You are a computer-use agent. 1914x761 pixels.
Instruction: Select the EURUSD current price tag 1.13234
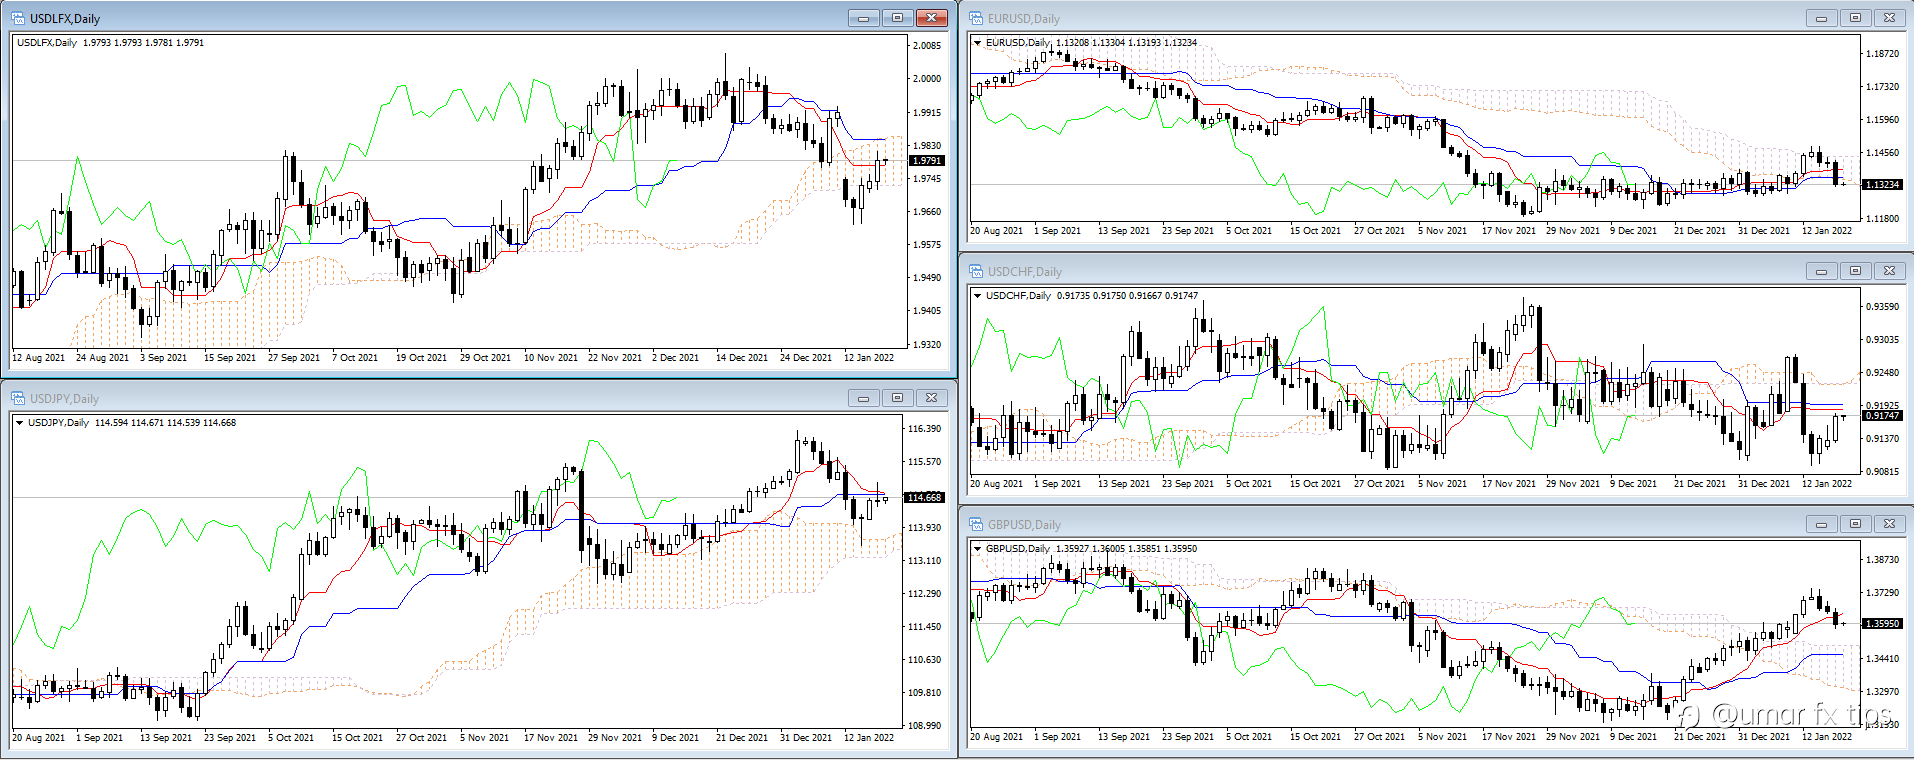coord(1882,185)
